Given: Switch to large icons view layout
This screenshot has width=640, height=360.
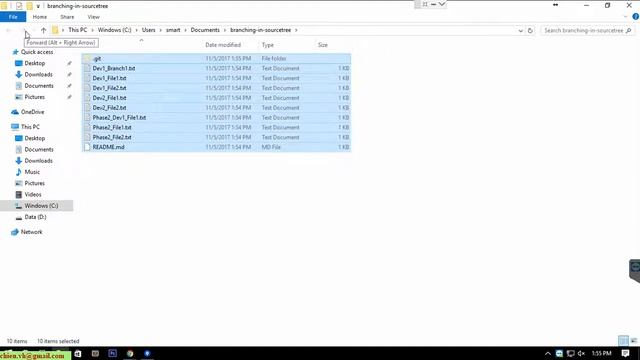Looking at the screenshot, I should (633, 341).
